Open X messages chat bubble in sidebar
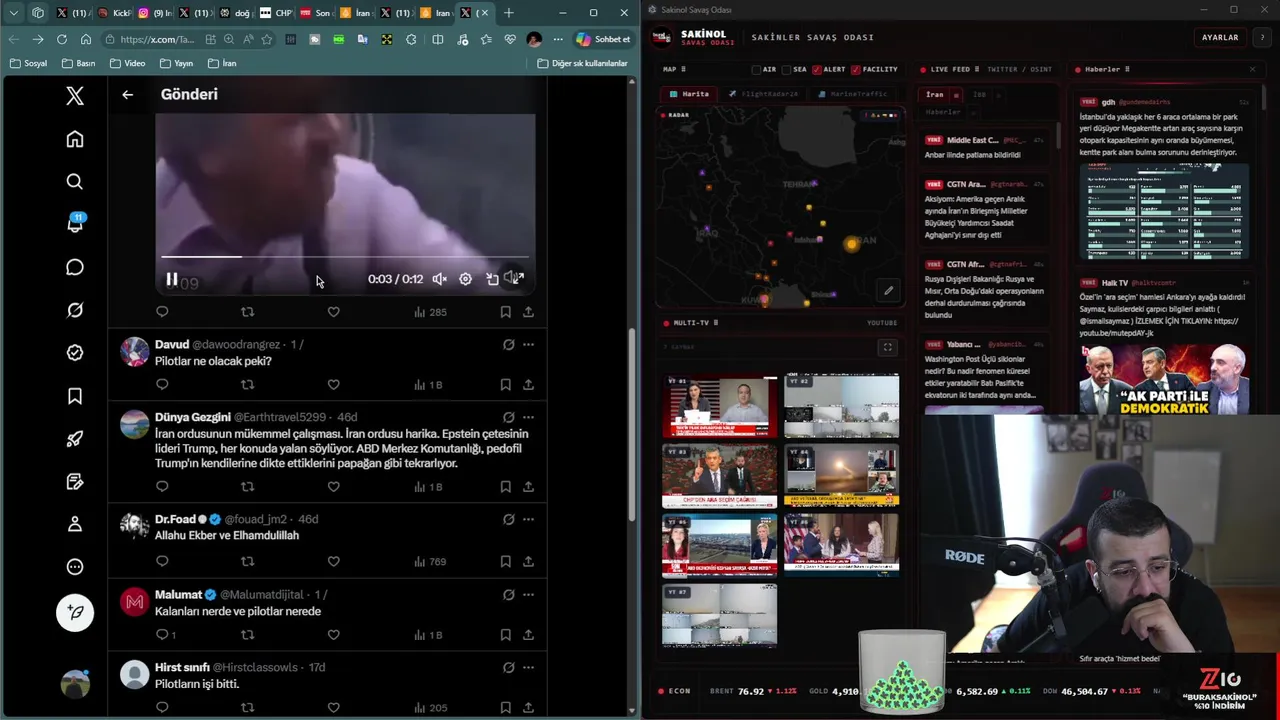This screenshot has height=720, width=1280. [x=75, y=267]
